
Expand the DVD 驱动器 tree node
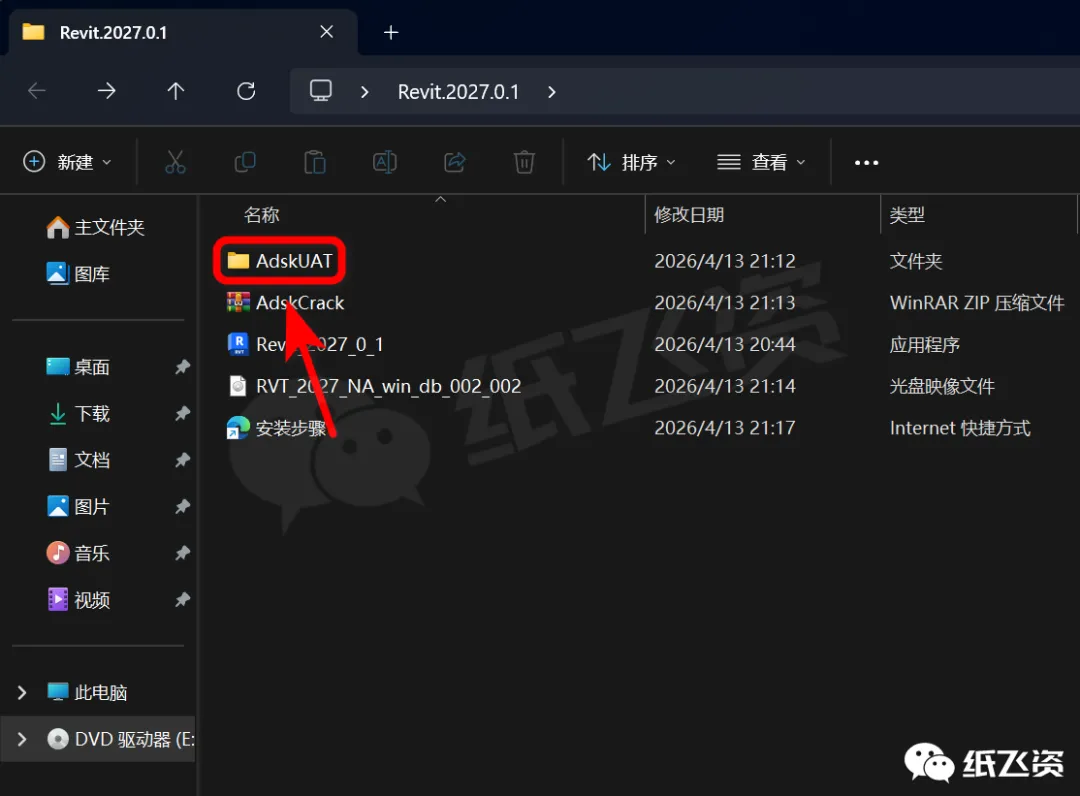tap(22, 739)
